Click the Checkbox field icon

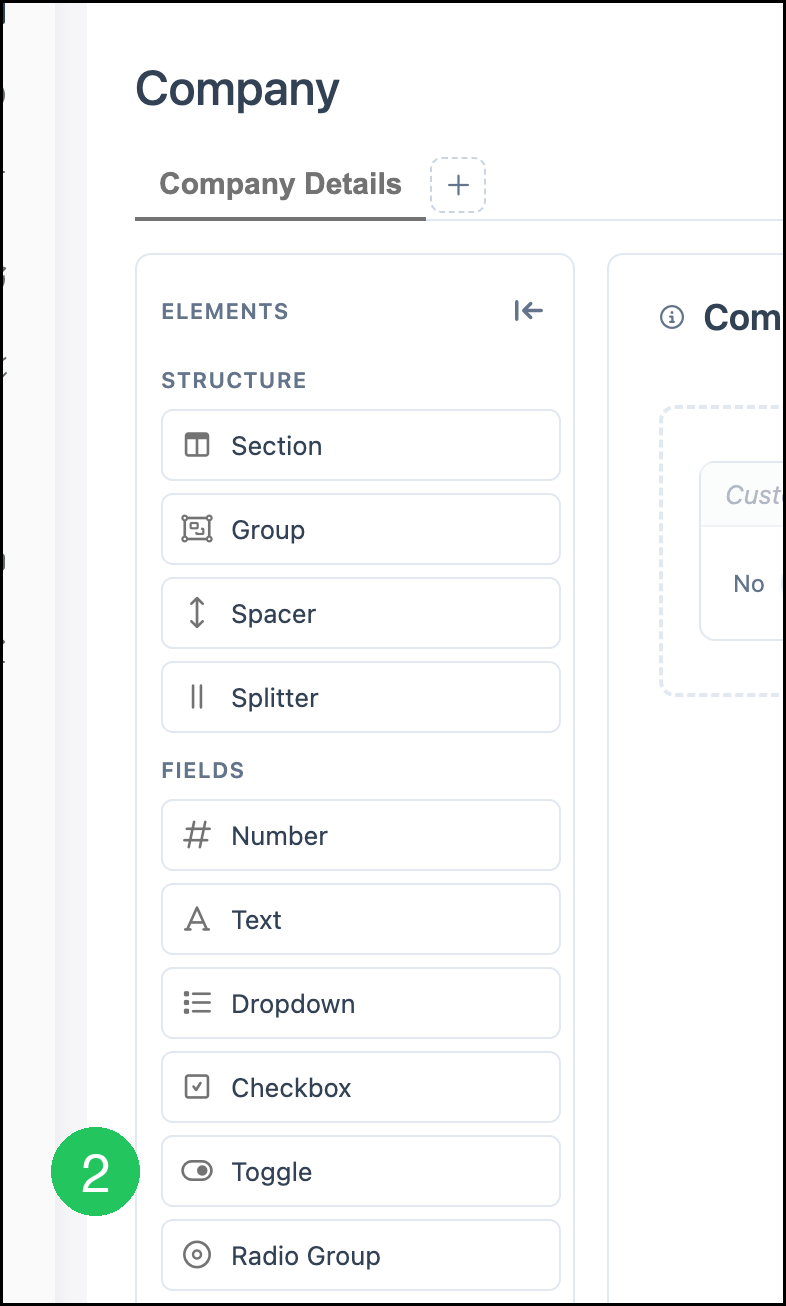pyautogui.click(x=197, y=1087)
